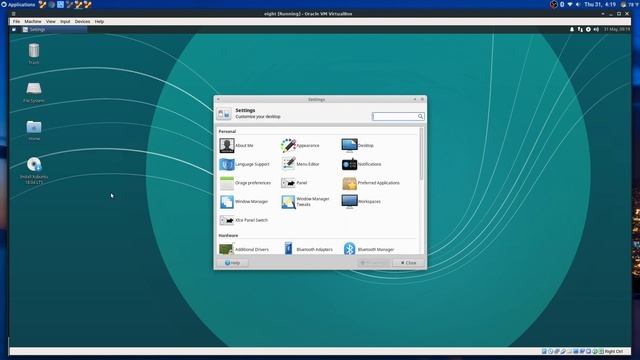The height and width of the screenshot is (360, 640).
Task: Open VirtualBox Help menu
Action: pyautogui.click(x=99, y=21)
